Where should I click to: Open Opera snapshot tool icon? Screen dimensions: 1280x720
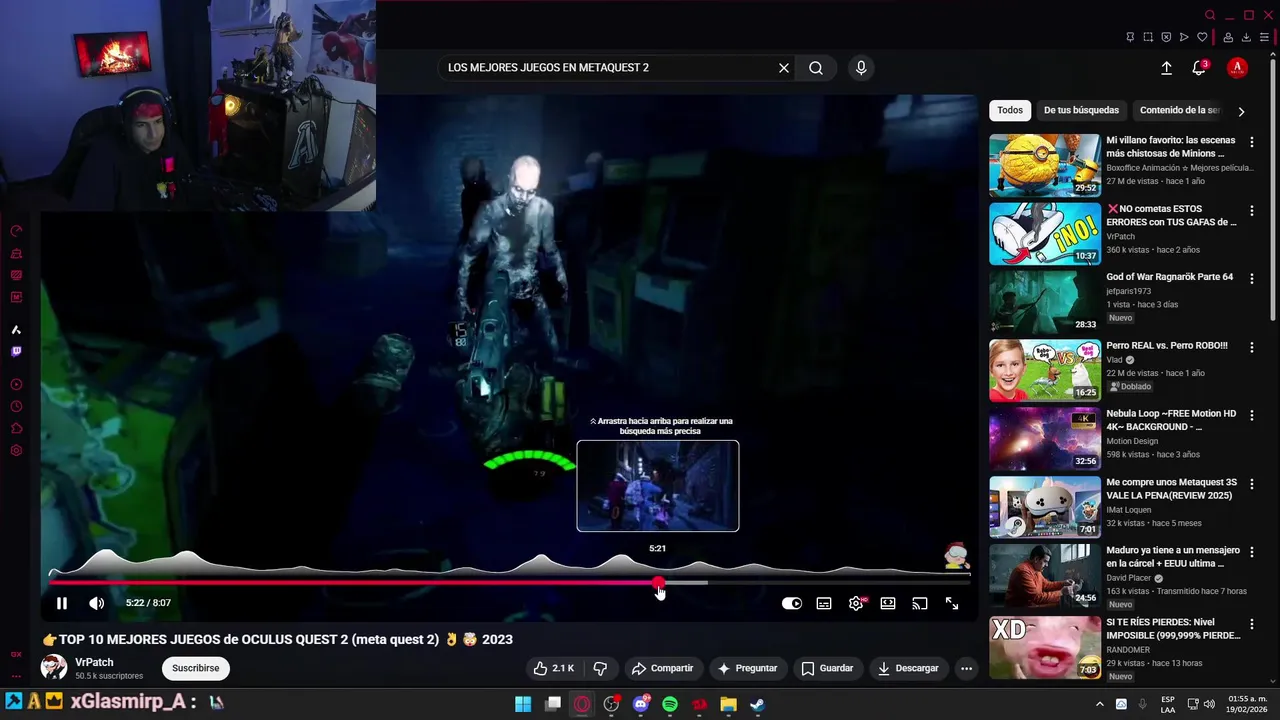coord(1148,37)
